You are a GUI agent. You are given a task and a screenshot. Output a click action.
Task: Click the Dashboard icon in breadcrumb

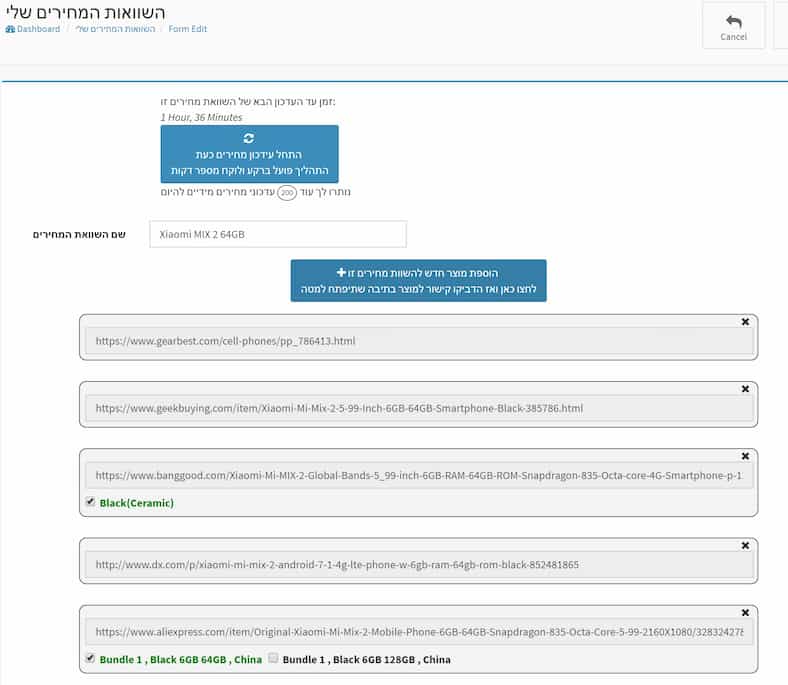pyautogui.click(x=10, y=29)
